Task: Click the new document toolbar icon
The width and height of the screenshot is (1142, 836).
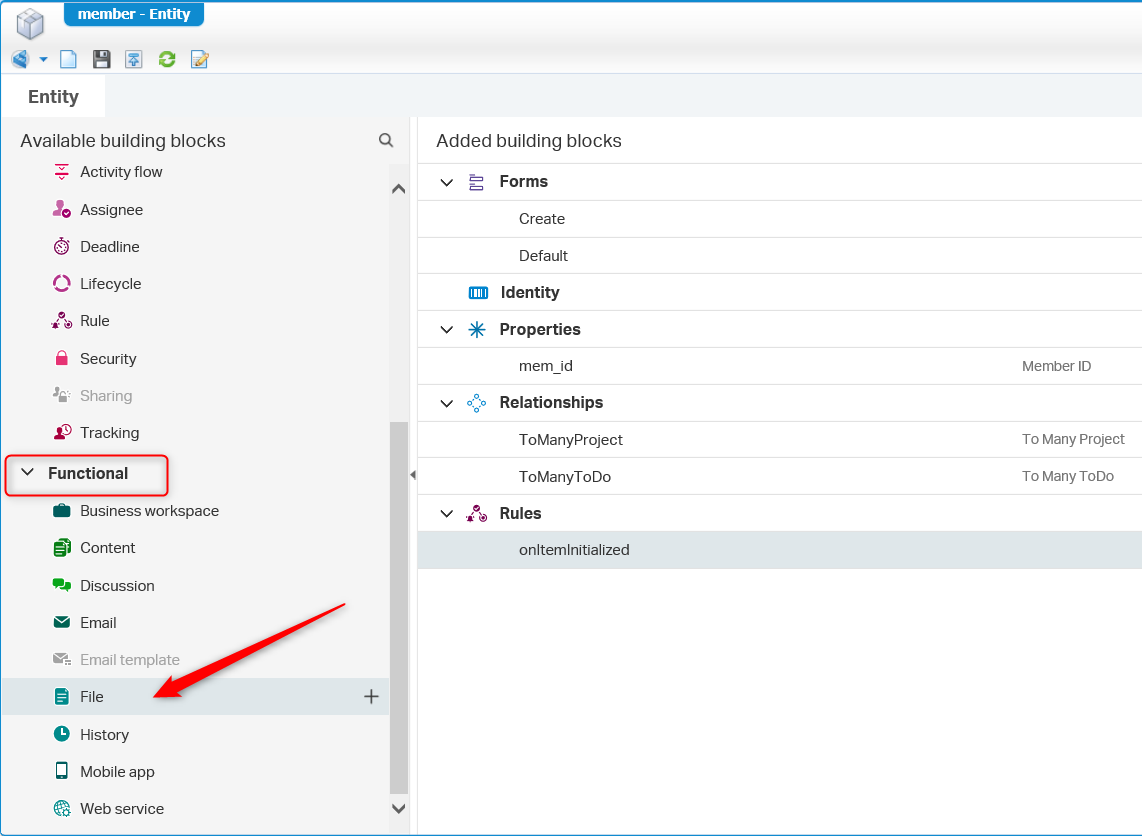Action: [68, 60]
